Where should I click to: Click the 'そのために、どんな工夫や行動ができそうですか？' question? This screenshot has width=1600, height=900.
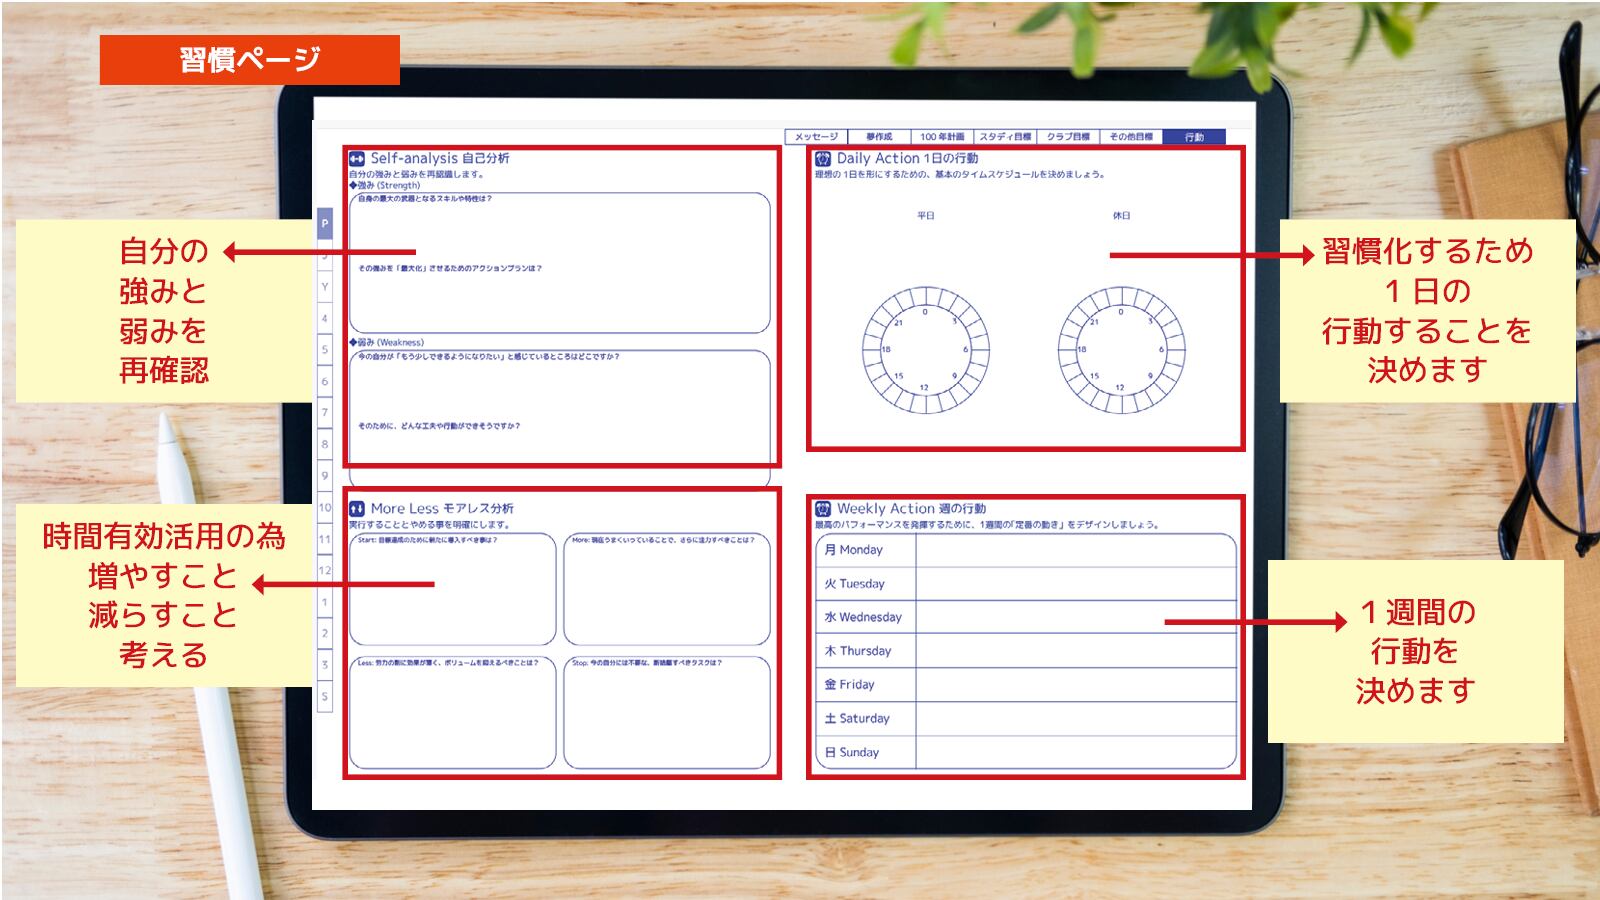[439, 426]
